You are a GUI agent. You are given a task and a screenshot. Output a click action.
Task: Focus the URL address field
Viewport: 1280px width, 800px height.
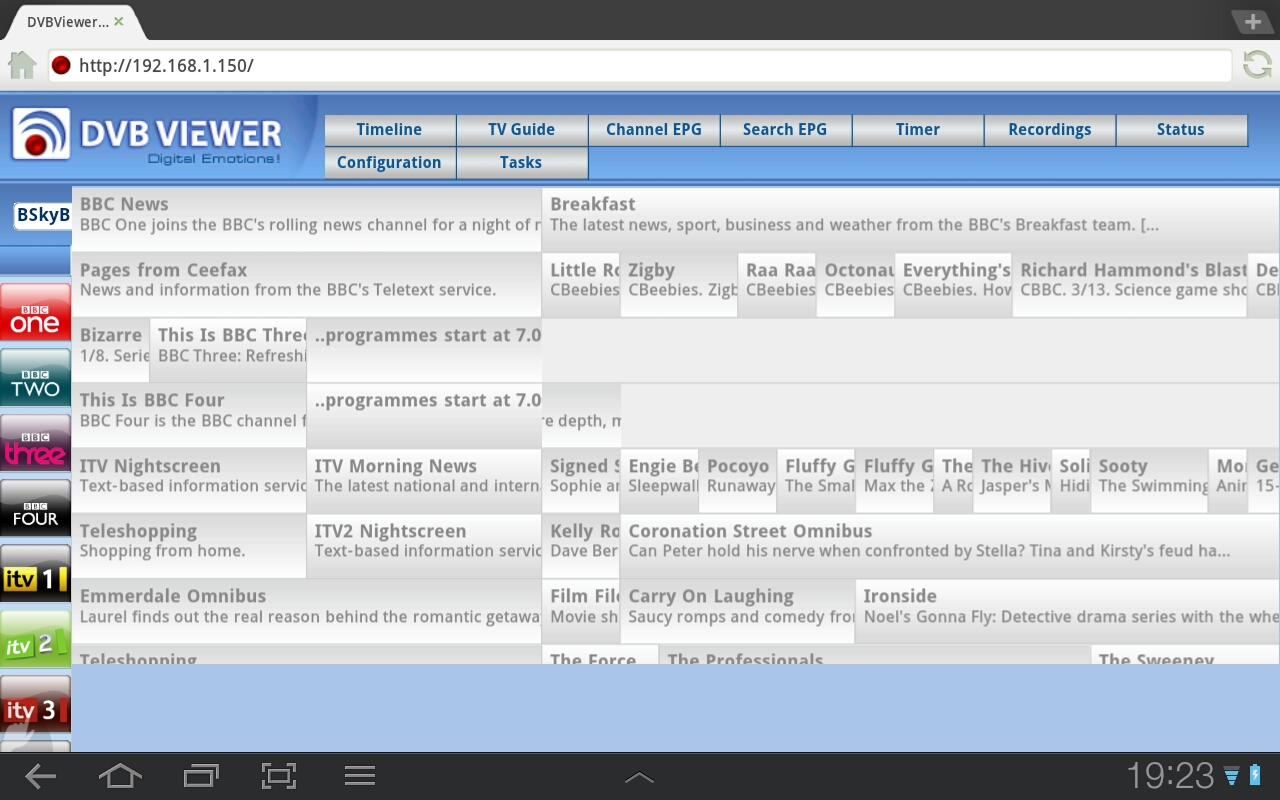pyautogui.click(x=640, y=66)
